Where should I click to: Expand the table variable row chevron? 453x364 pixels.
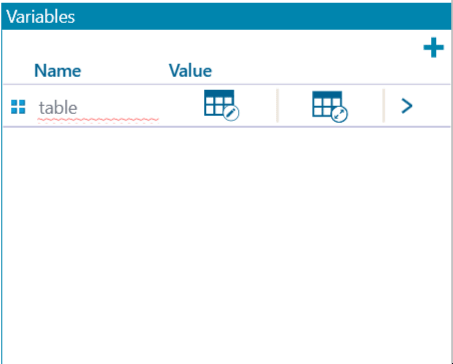click(407, 106)
